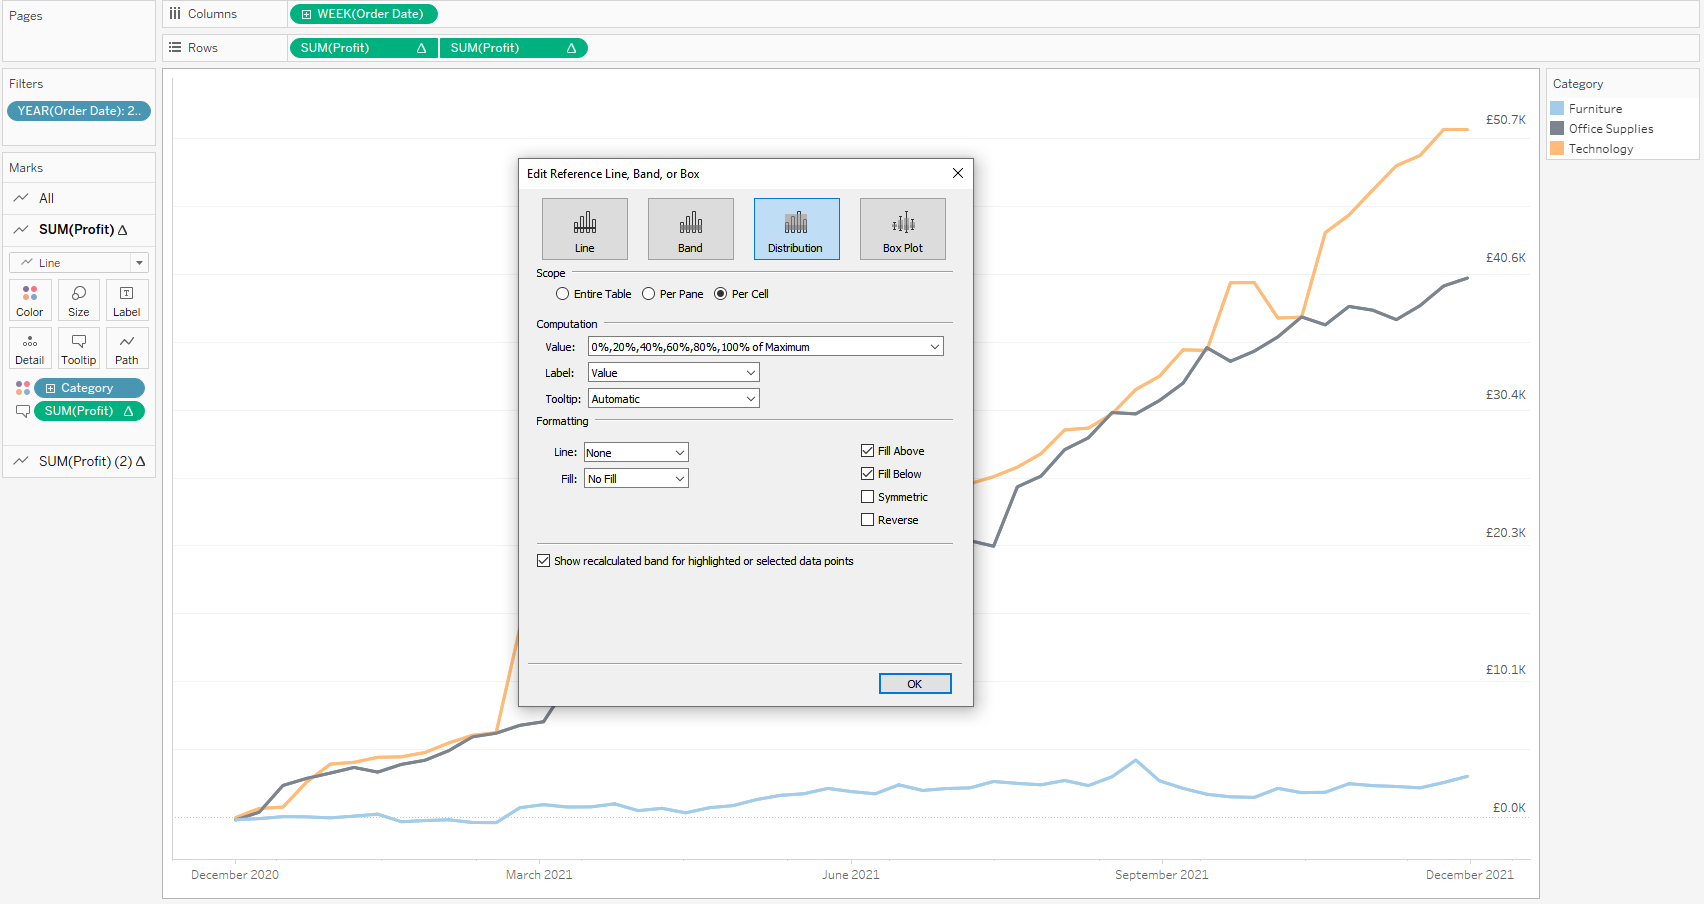
Task: Expand the Label dropdown in Computation
Action: coord(673,373)
